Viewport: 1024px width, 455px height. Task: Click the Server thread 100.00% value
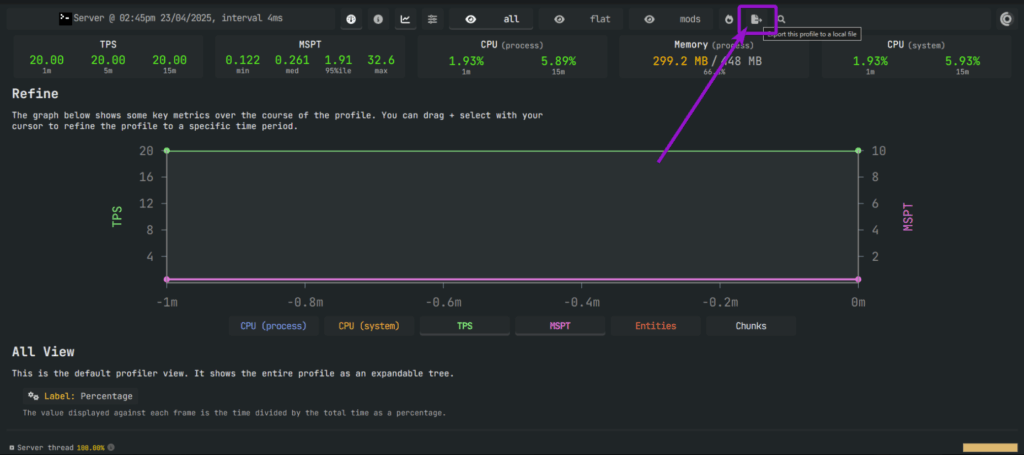(x=91, y=448)
